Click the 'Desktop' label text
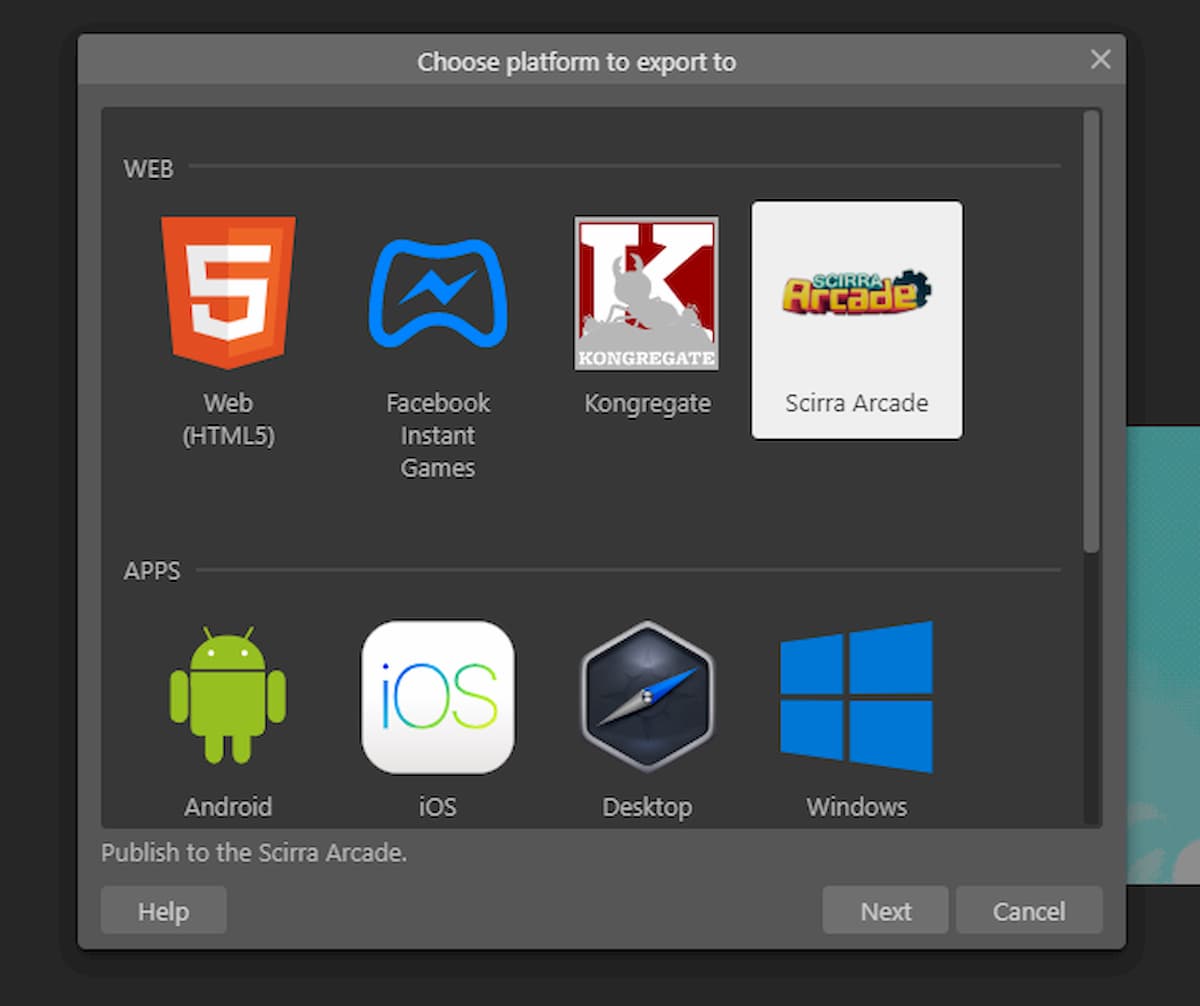This screenshot has width=1200, height=1006. pyautogui.click(x=647, y=807)
